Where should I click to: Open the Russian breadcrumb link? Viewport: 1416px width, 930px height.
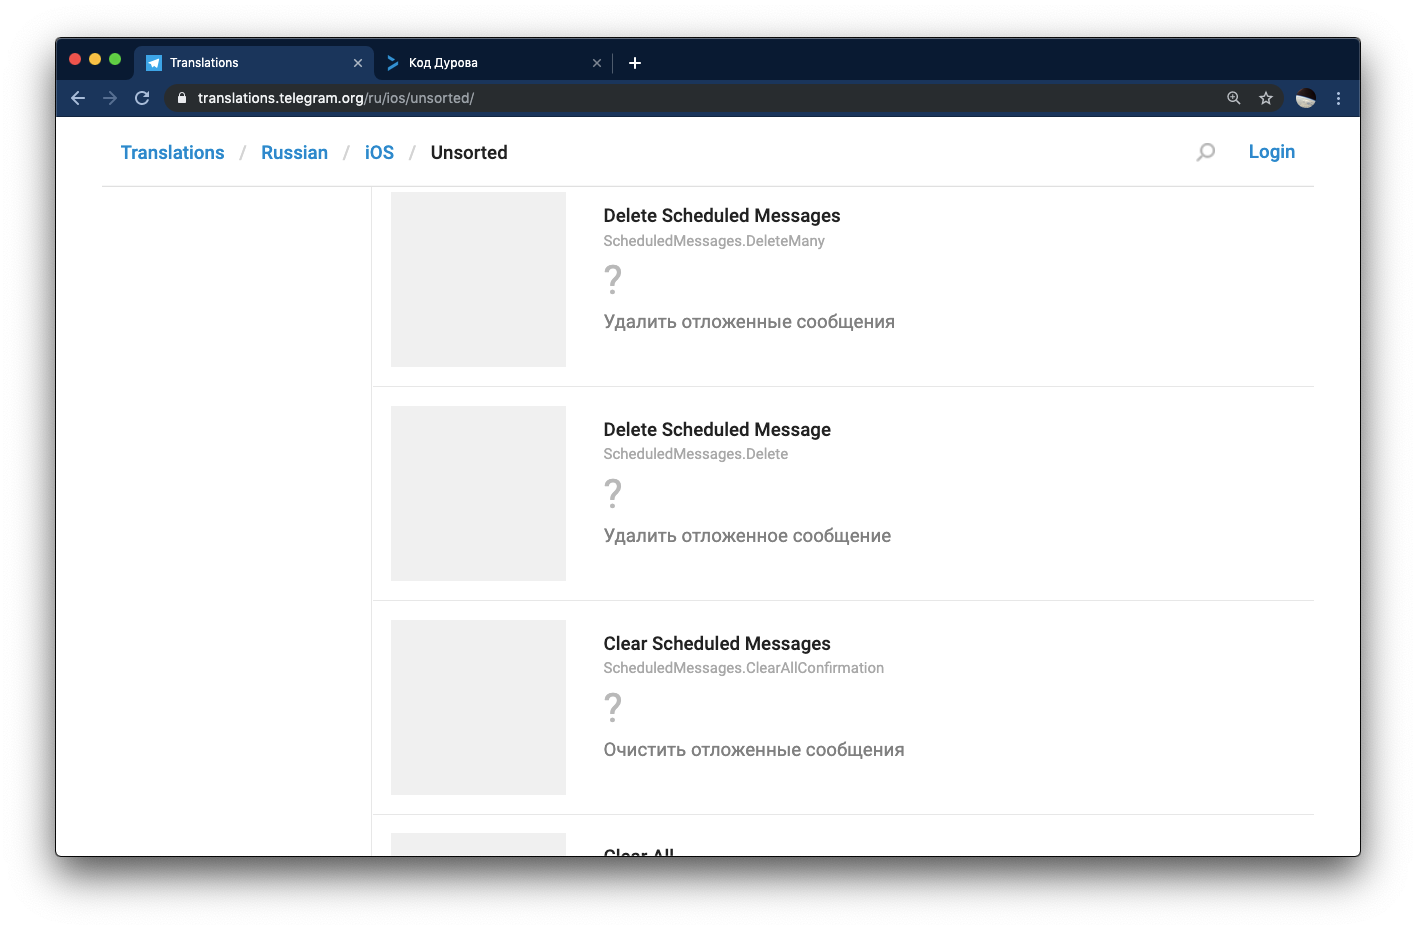[294, 153]
